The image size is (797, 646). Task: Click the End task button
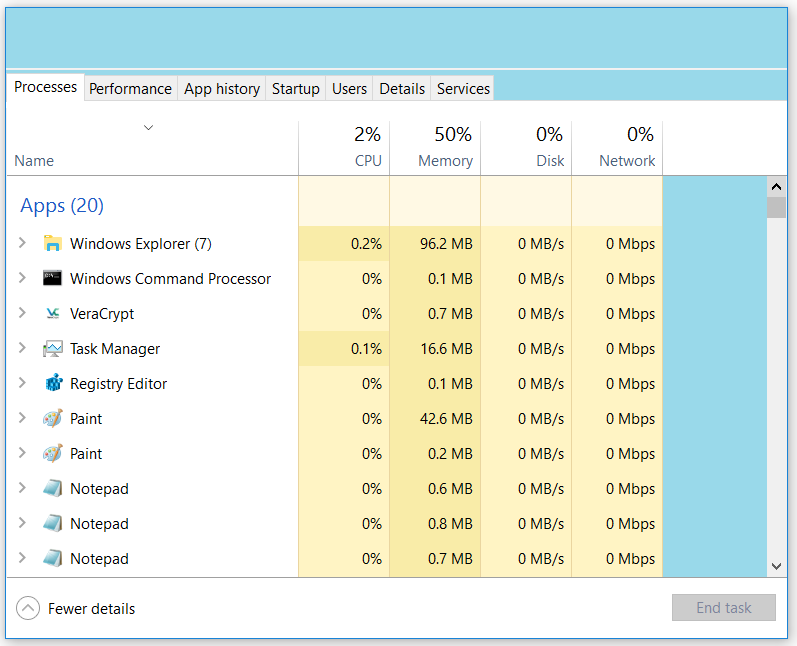pyautogui.click(x=723, y=607)
